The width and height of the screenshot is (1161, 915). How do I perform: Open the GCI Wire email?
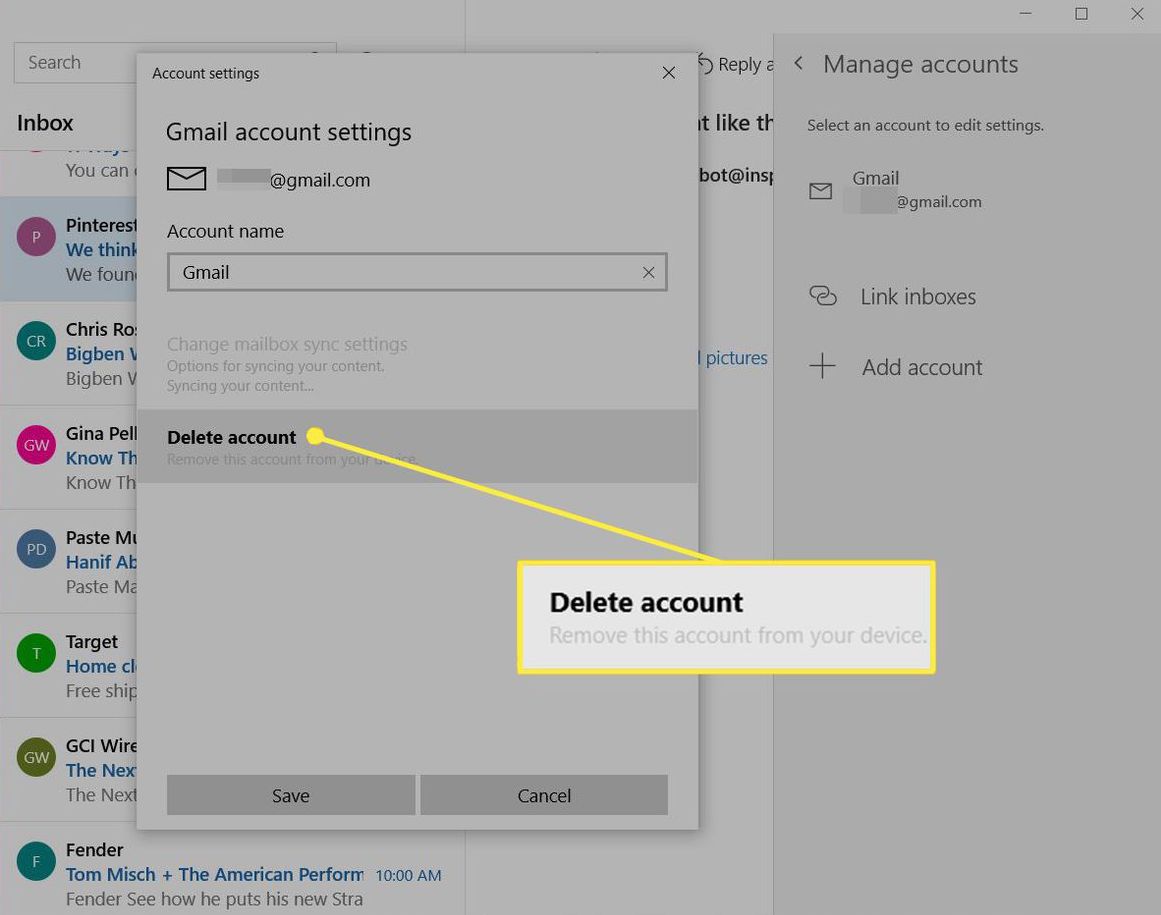coord(68,769)
